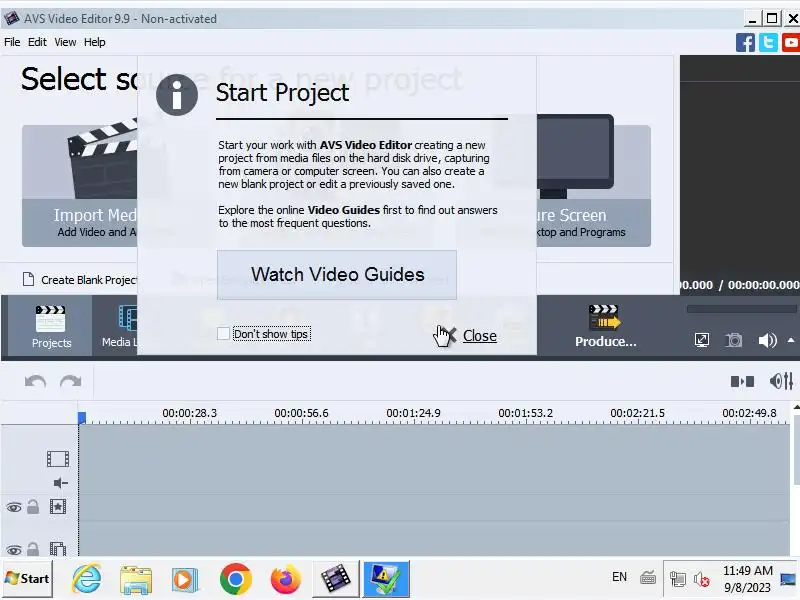Toggle visibility eye of the overlay track
The image size is (800, 600).
tap(14, 550)
